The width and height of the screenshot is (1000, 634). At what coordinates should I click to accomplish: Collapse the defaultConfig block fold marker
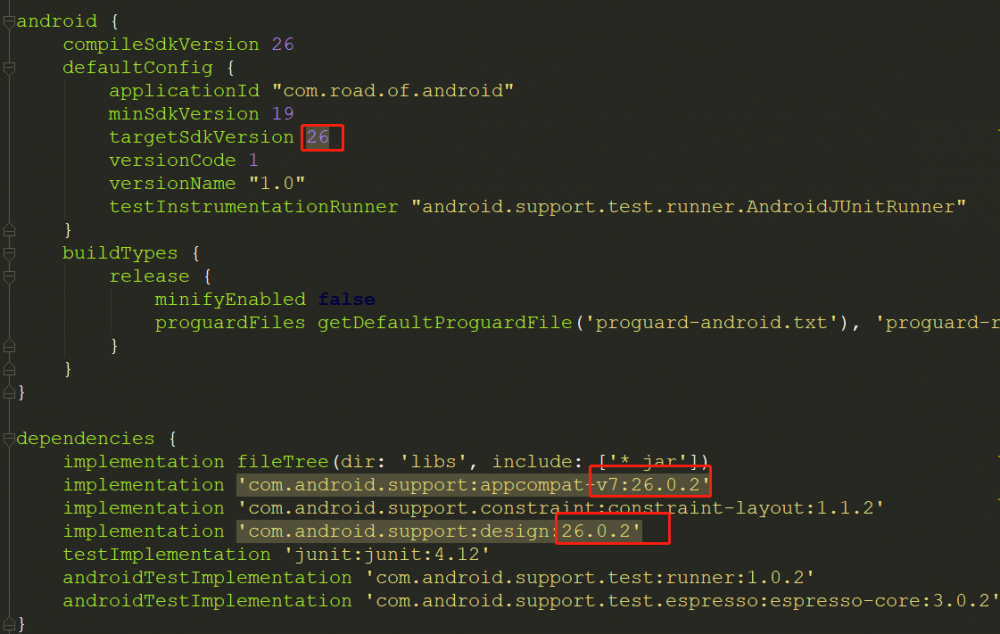pos(7,67)
